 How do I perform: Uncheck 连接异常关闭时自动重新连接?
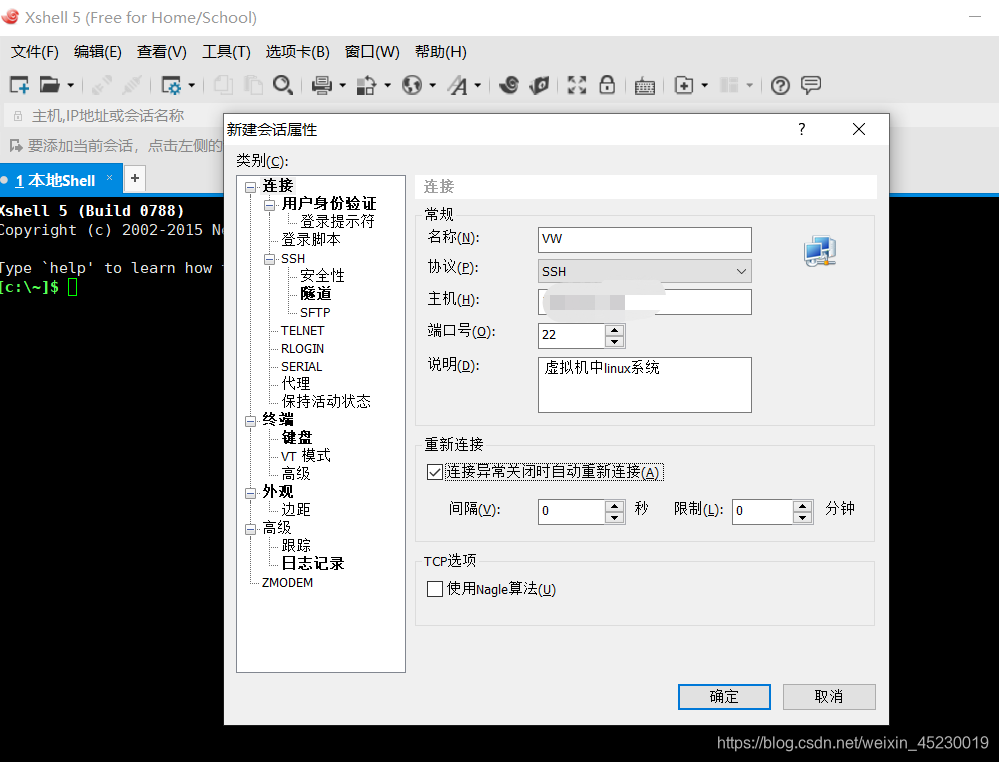[435, 471]
